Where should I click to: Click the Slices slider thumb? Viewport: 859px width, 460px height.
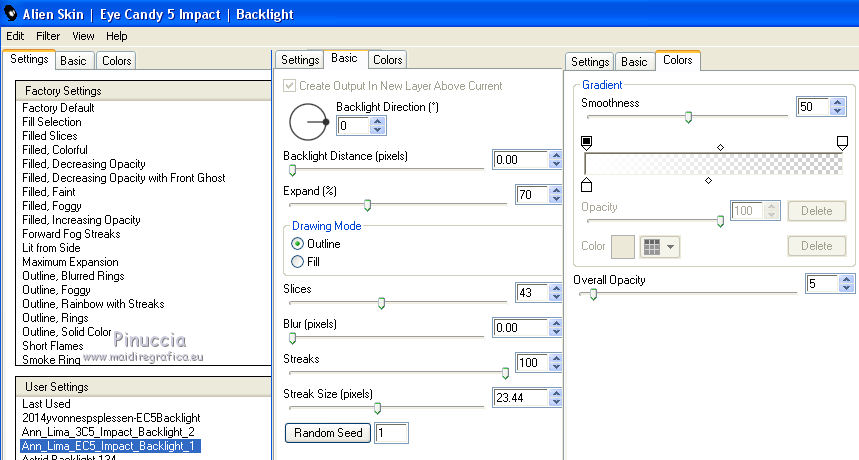[x=381, y=303]
